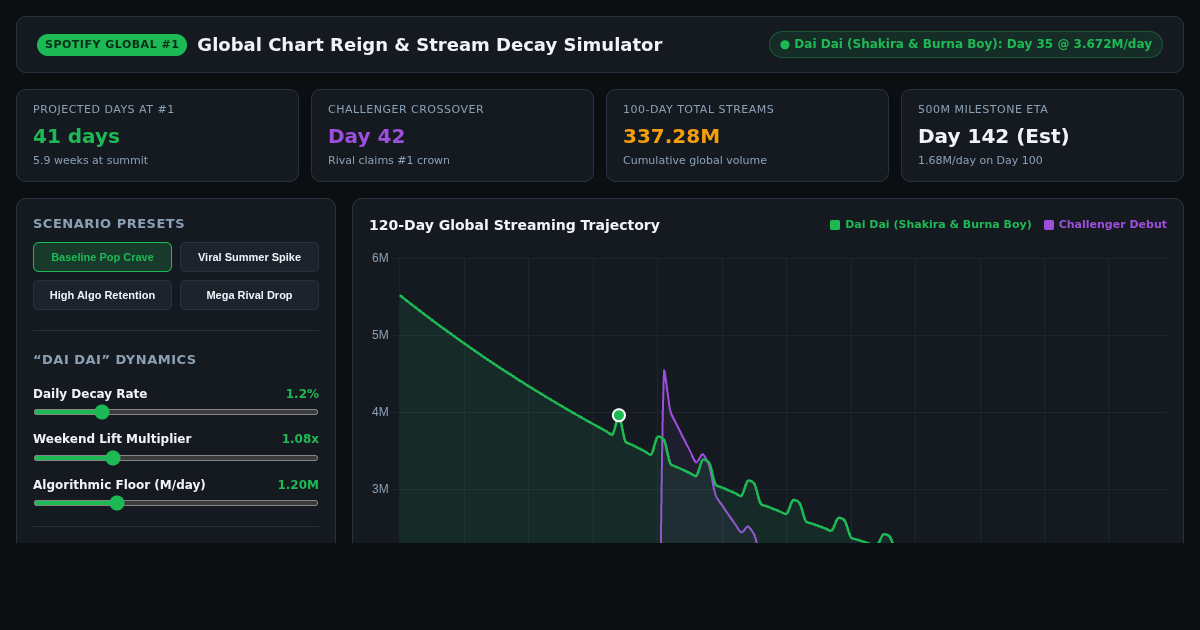Click the 3M y-axis label
This screenshot has height=630, width=1200.
(380, 489)
